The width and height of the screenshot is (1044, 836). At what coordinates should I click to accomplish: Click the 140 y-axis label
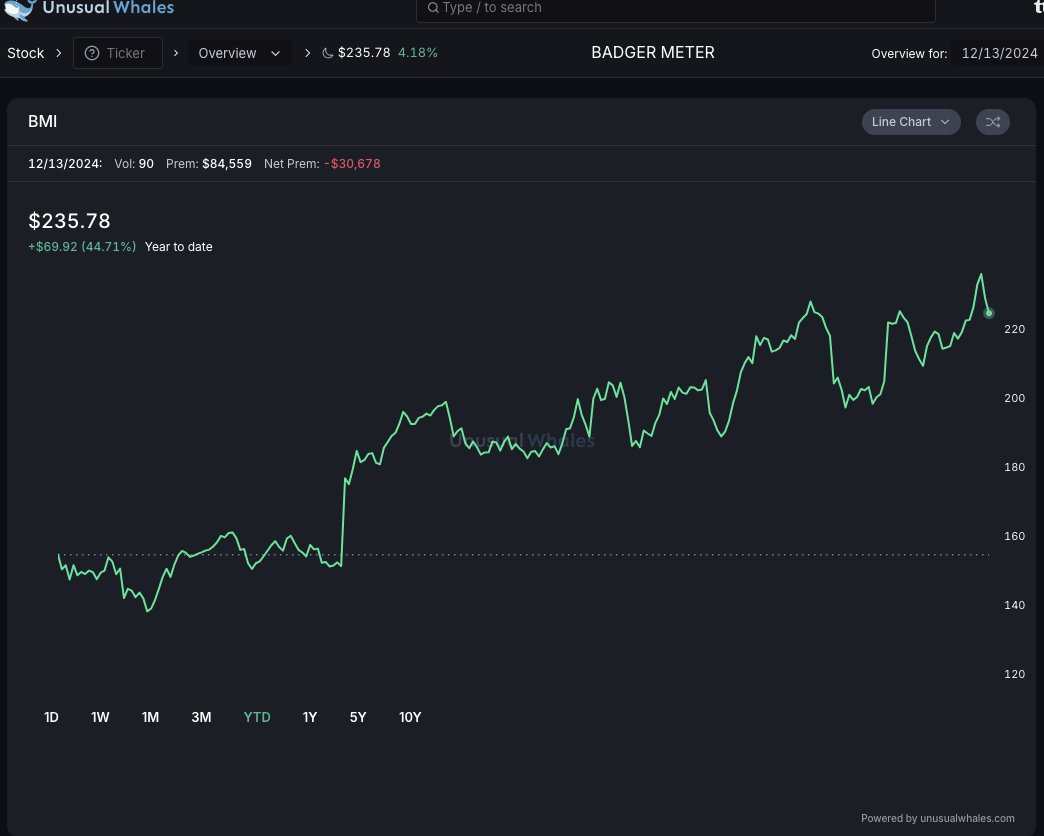[1014, 605]
